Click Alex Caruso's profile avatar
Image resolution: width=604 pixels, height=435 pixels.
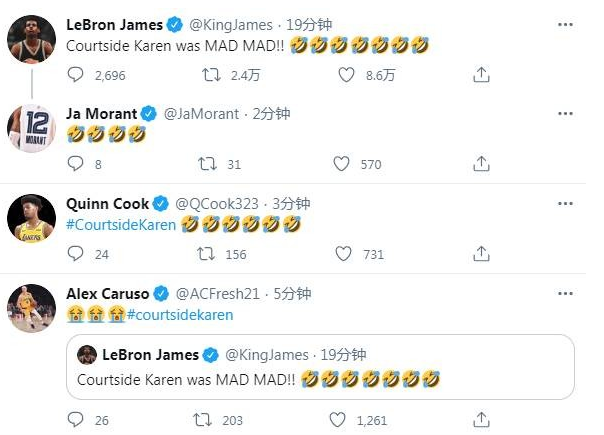click(31, 307)
